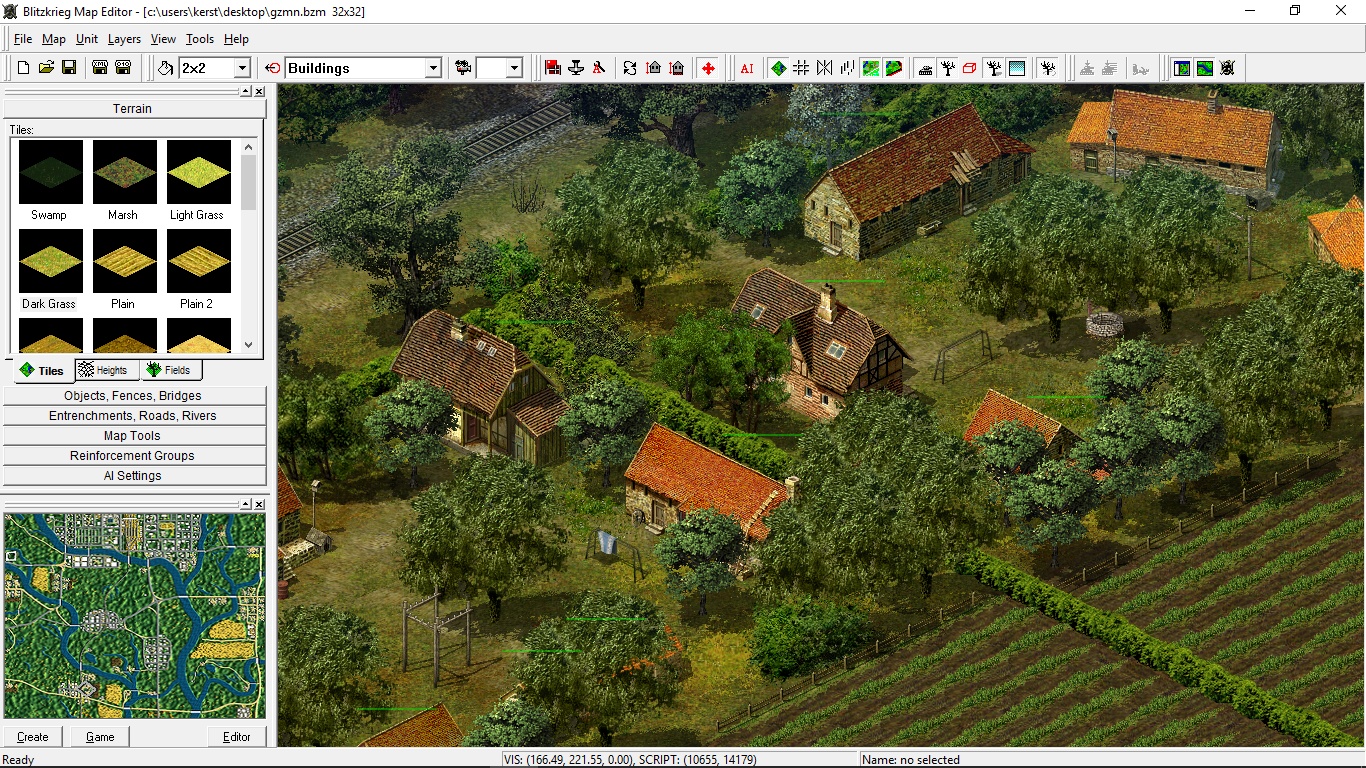Open the Buildings object type dropdown
Viewport: 1366px width, 768px height.
point(433,68)
